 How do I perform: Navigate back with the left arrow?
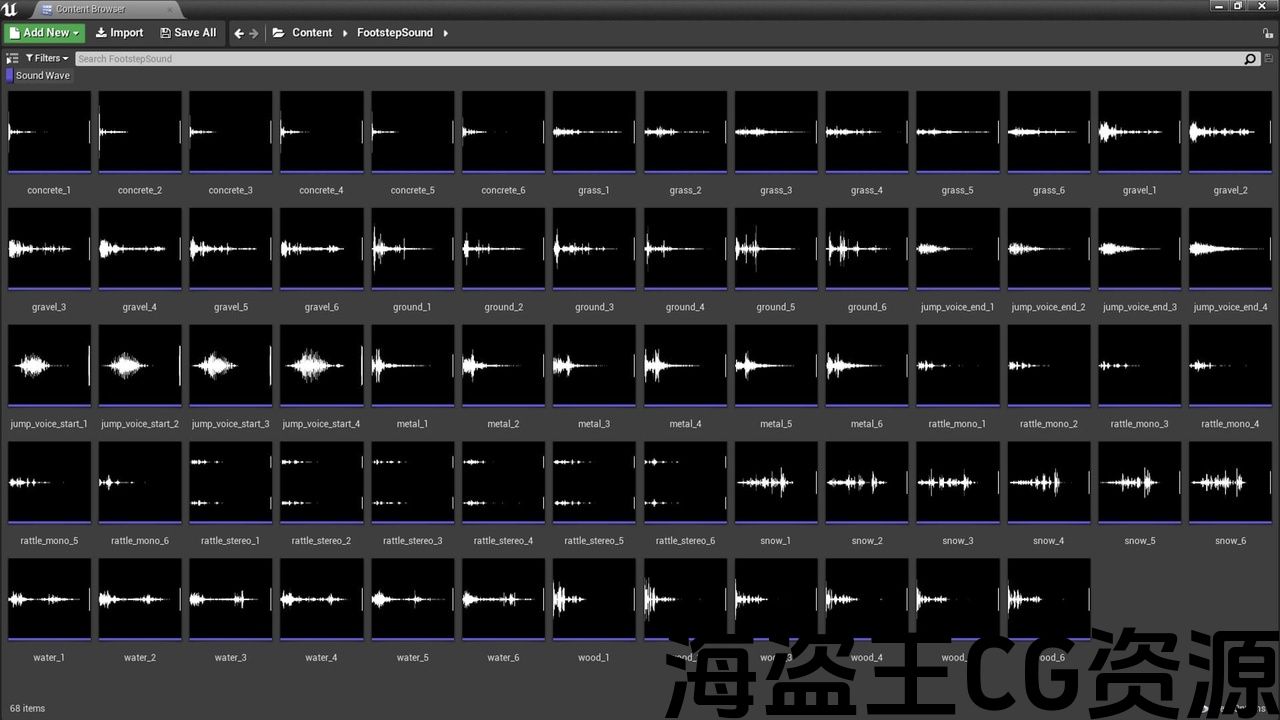coord(239,33)
